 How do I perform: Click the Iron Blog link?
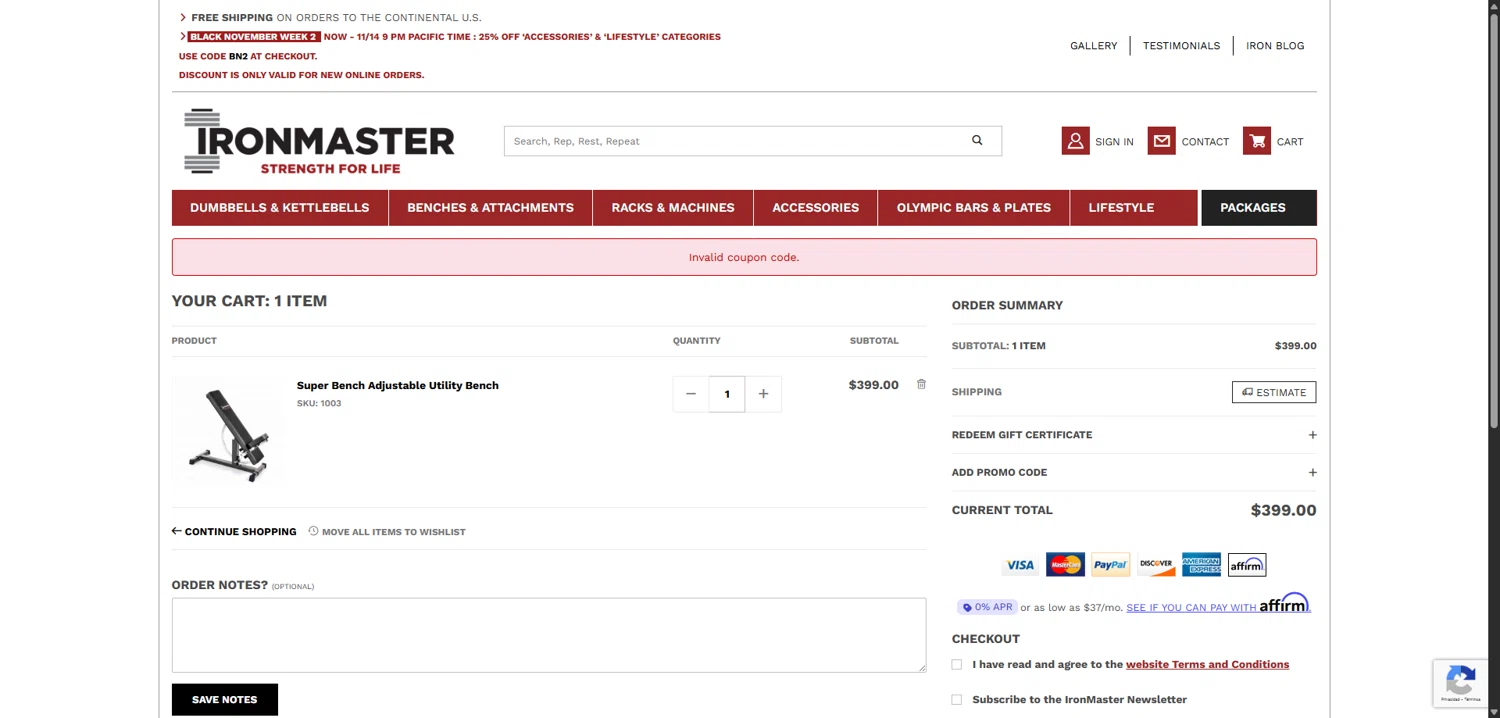[x=1275, y=46]
